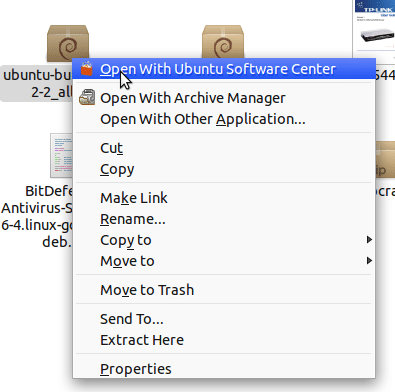Select the ubuntu-bu deb package icon
395x392 pixels.
click(68, 43)
